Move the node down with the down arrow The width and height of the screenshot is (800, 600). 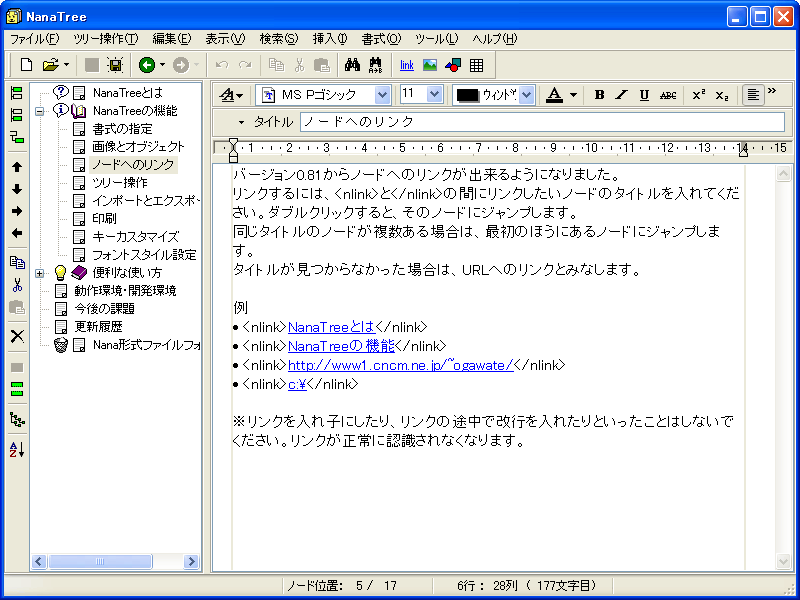click(17, 189)
